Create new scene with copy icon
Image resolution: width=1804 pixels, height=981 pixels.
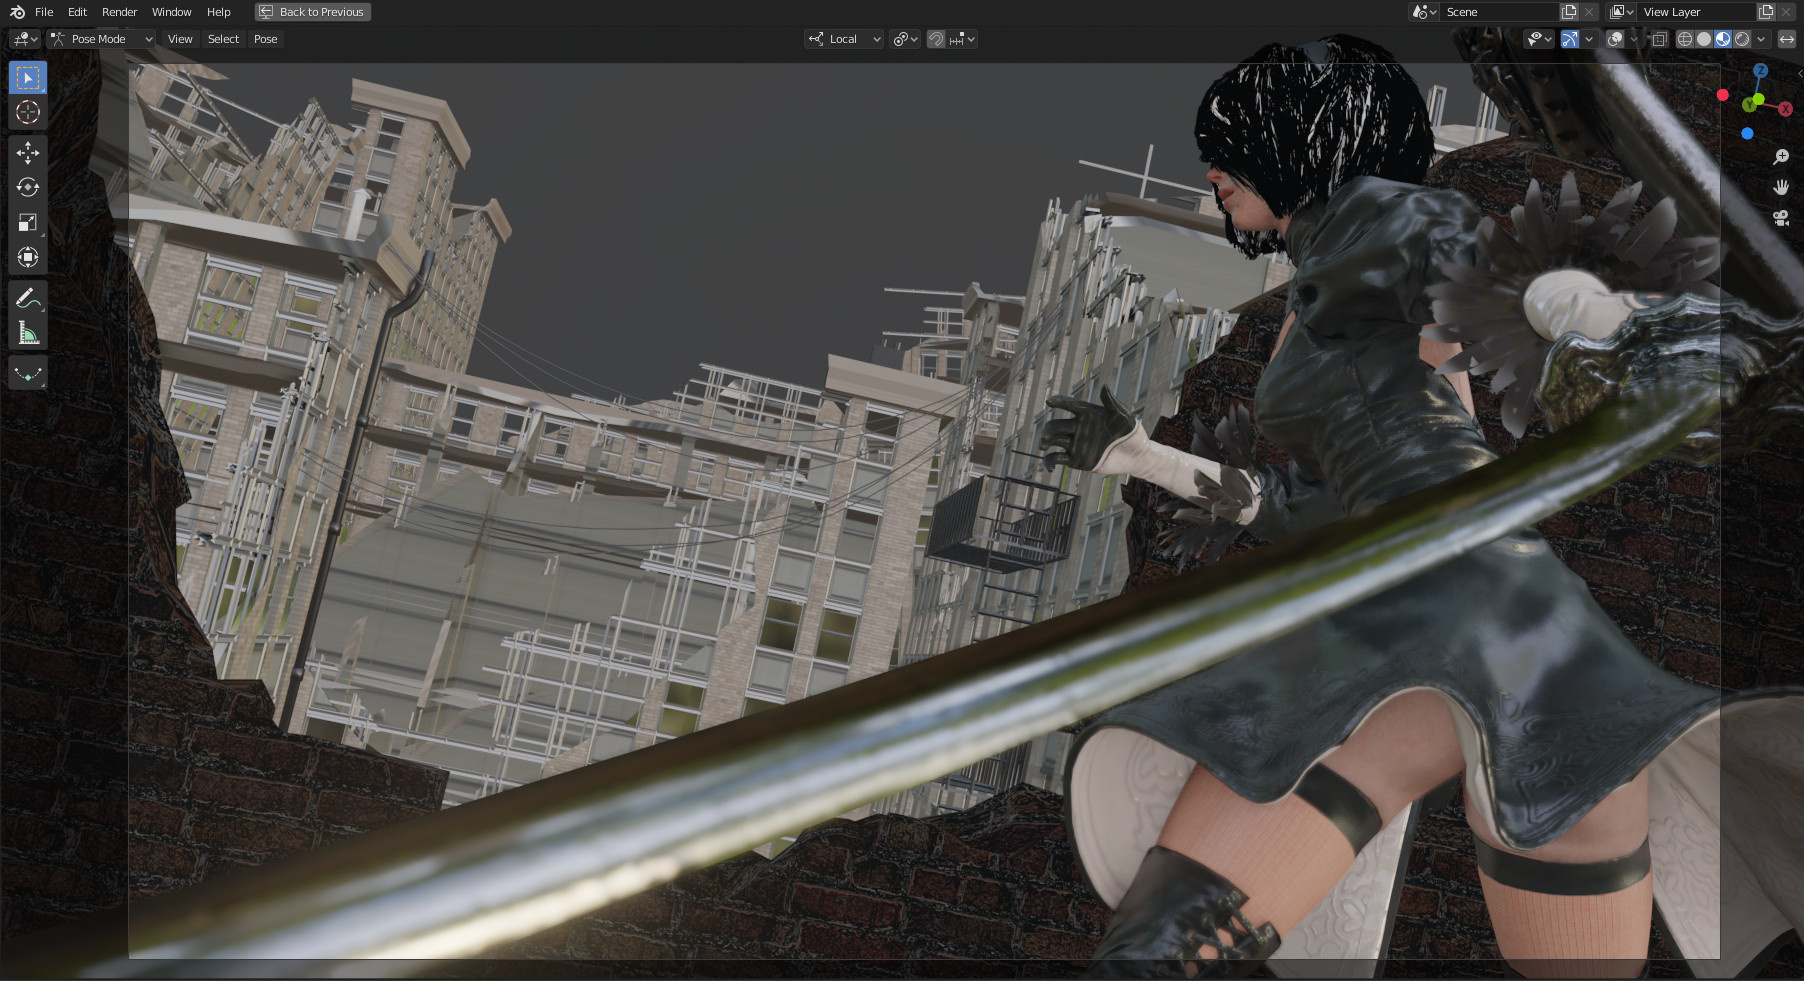(1569, 12)
